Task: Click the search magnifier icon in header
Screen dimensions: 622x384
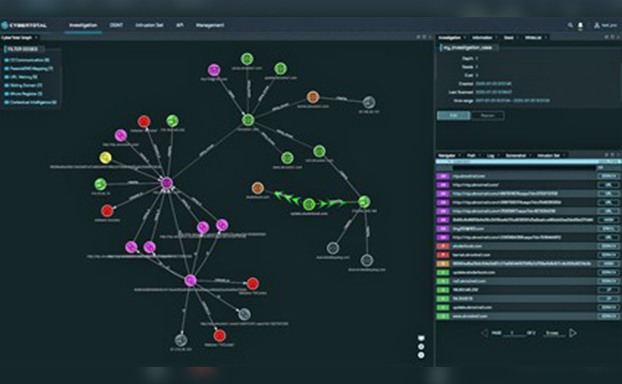Action: pyautogui.click(x=570, y=25)
